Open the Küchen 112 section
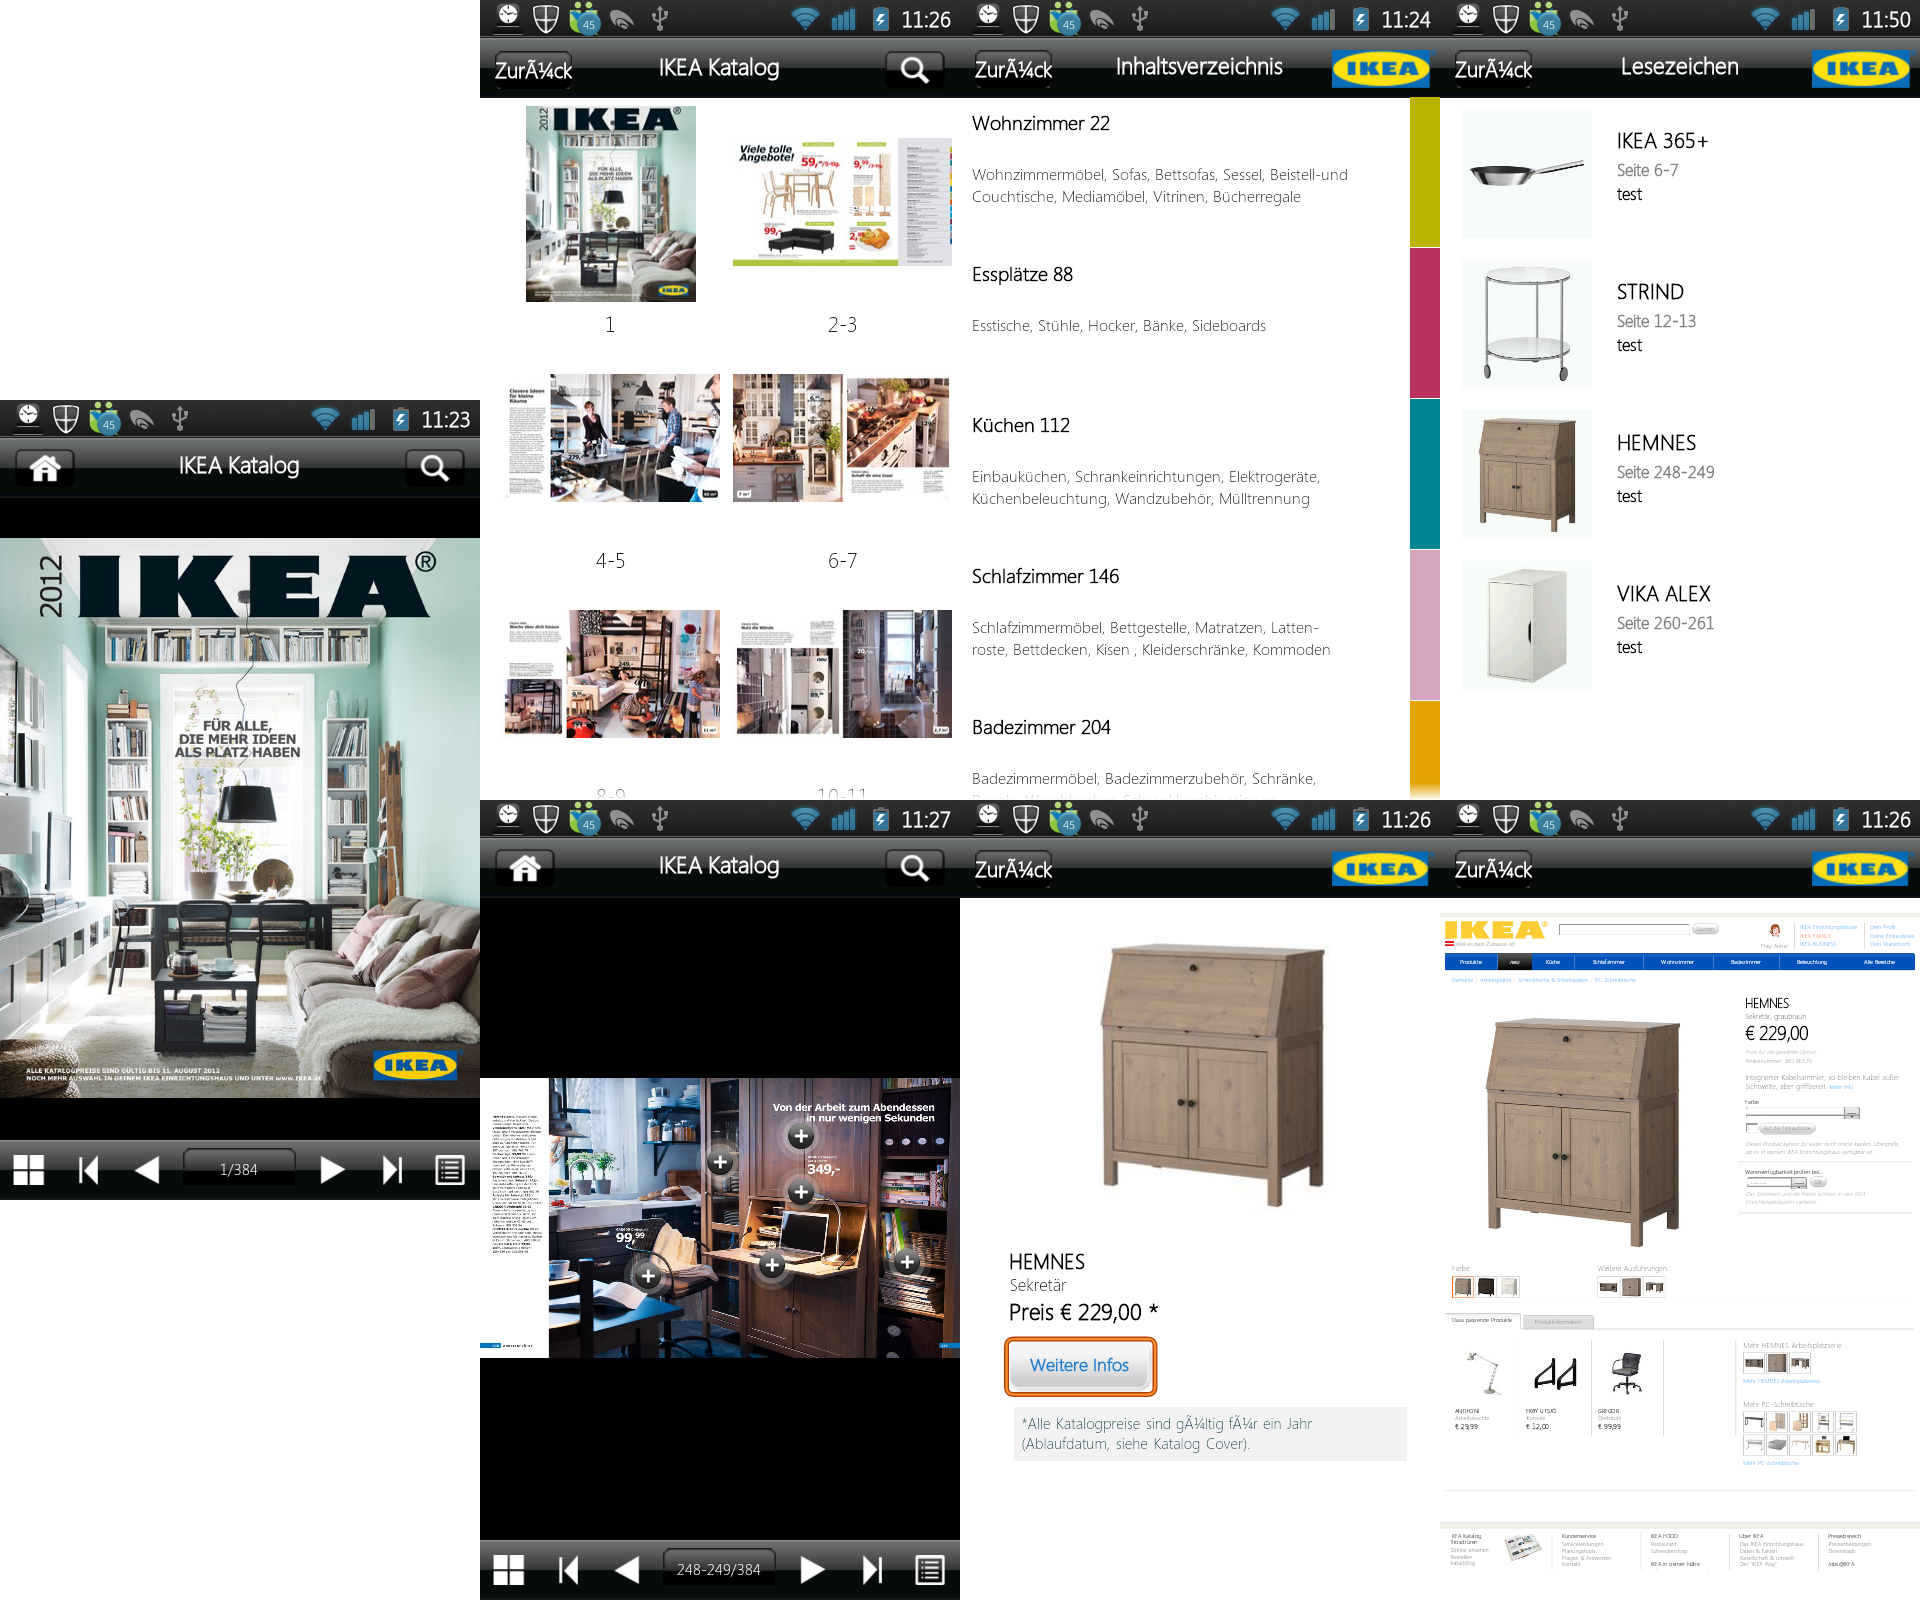1920x1600 pixels. point(1020,426)
